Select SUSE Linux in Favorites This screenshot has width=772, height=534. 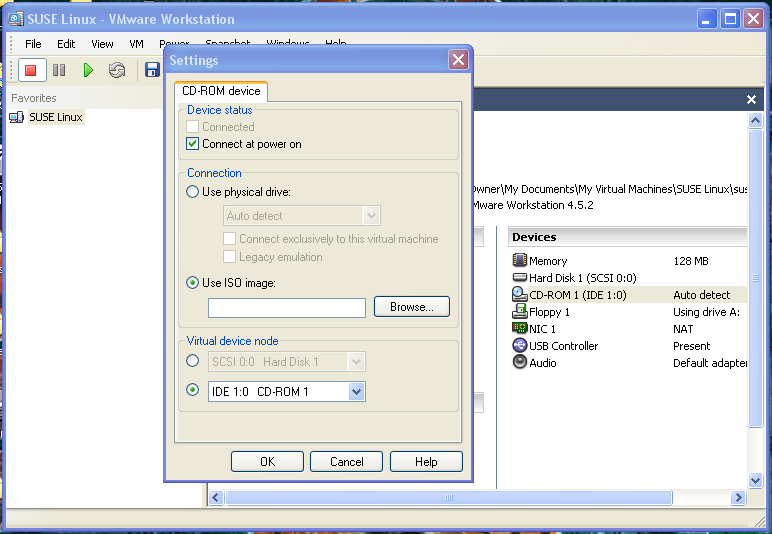tap(55, 117)
